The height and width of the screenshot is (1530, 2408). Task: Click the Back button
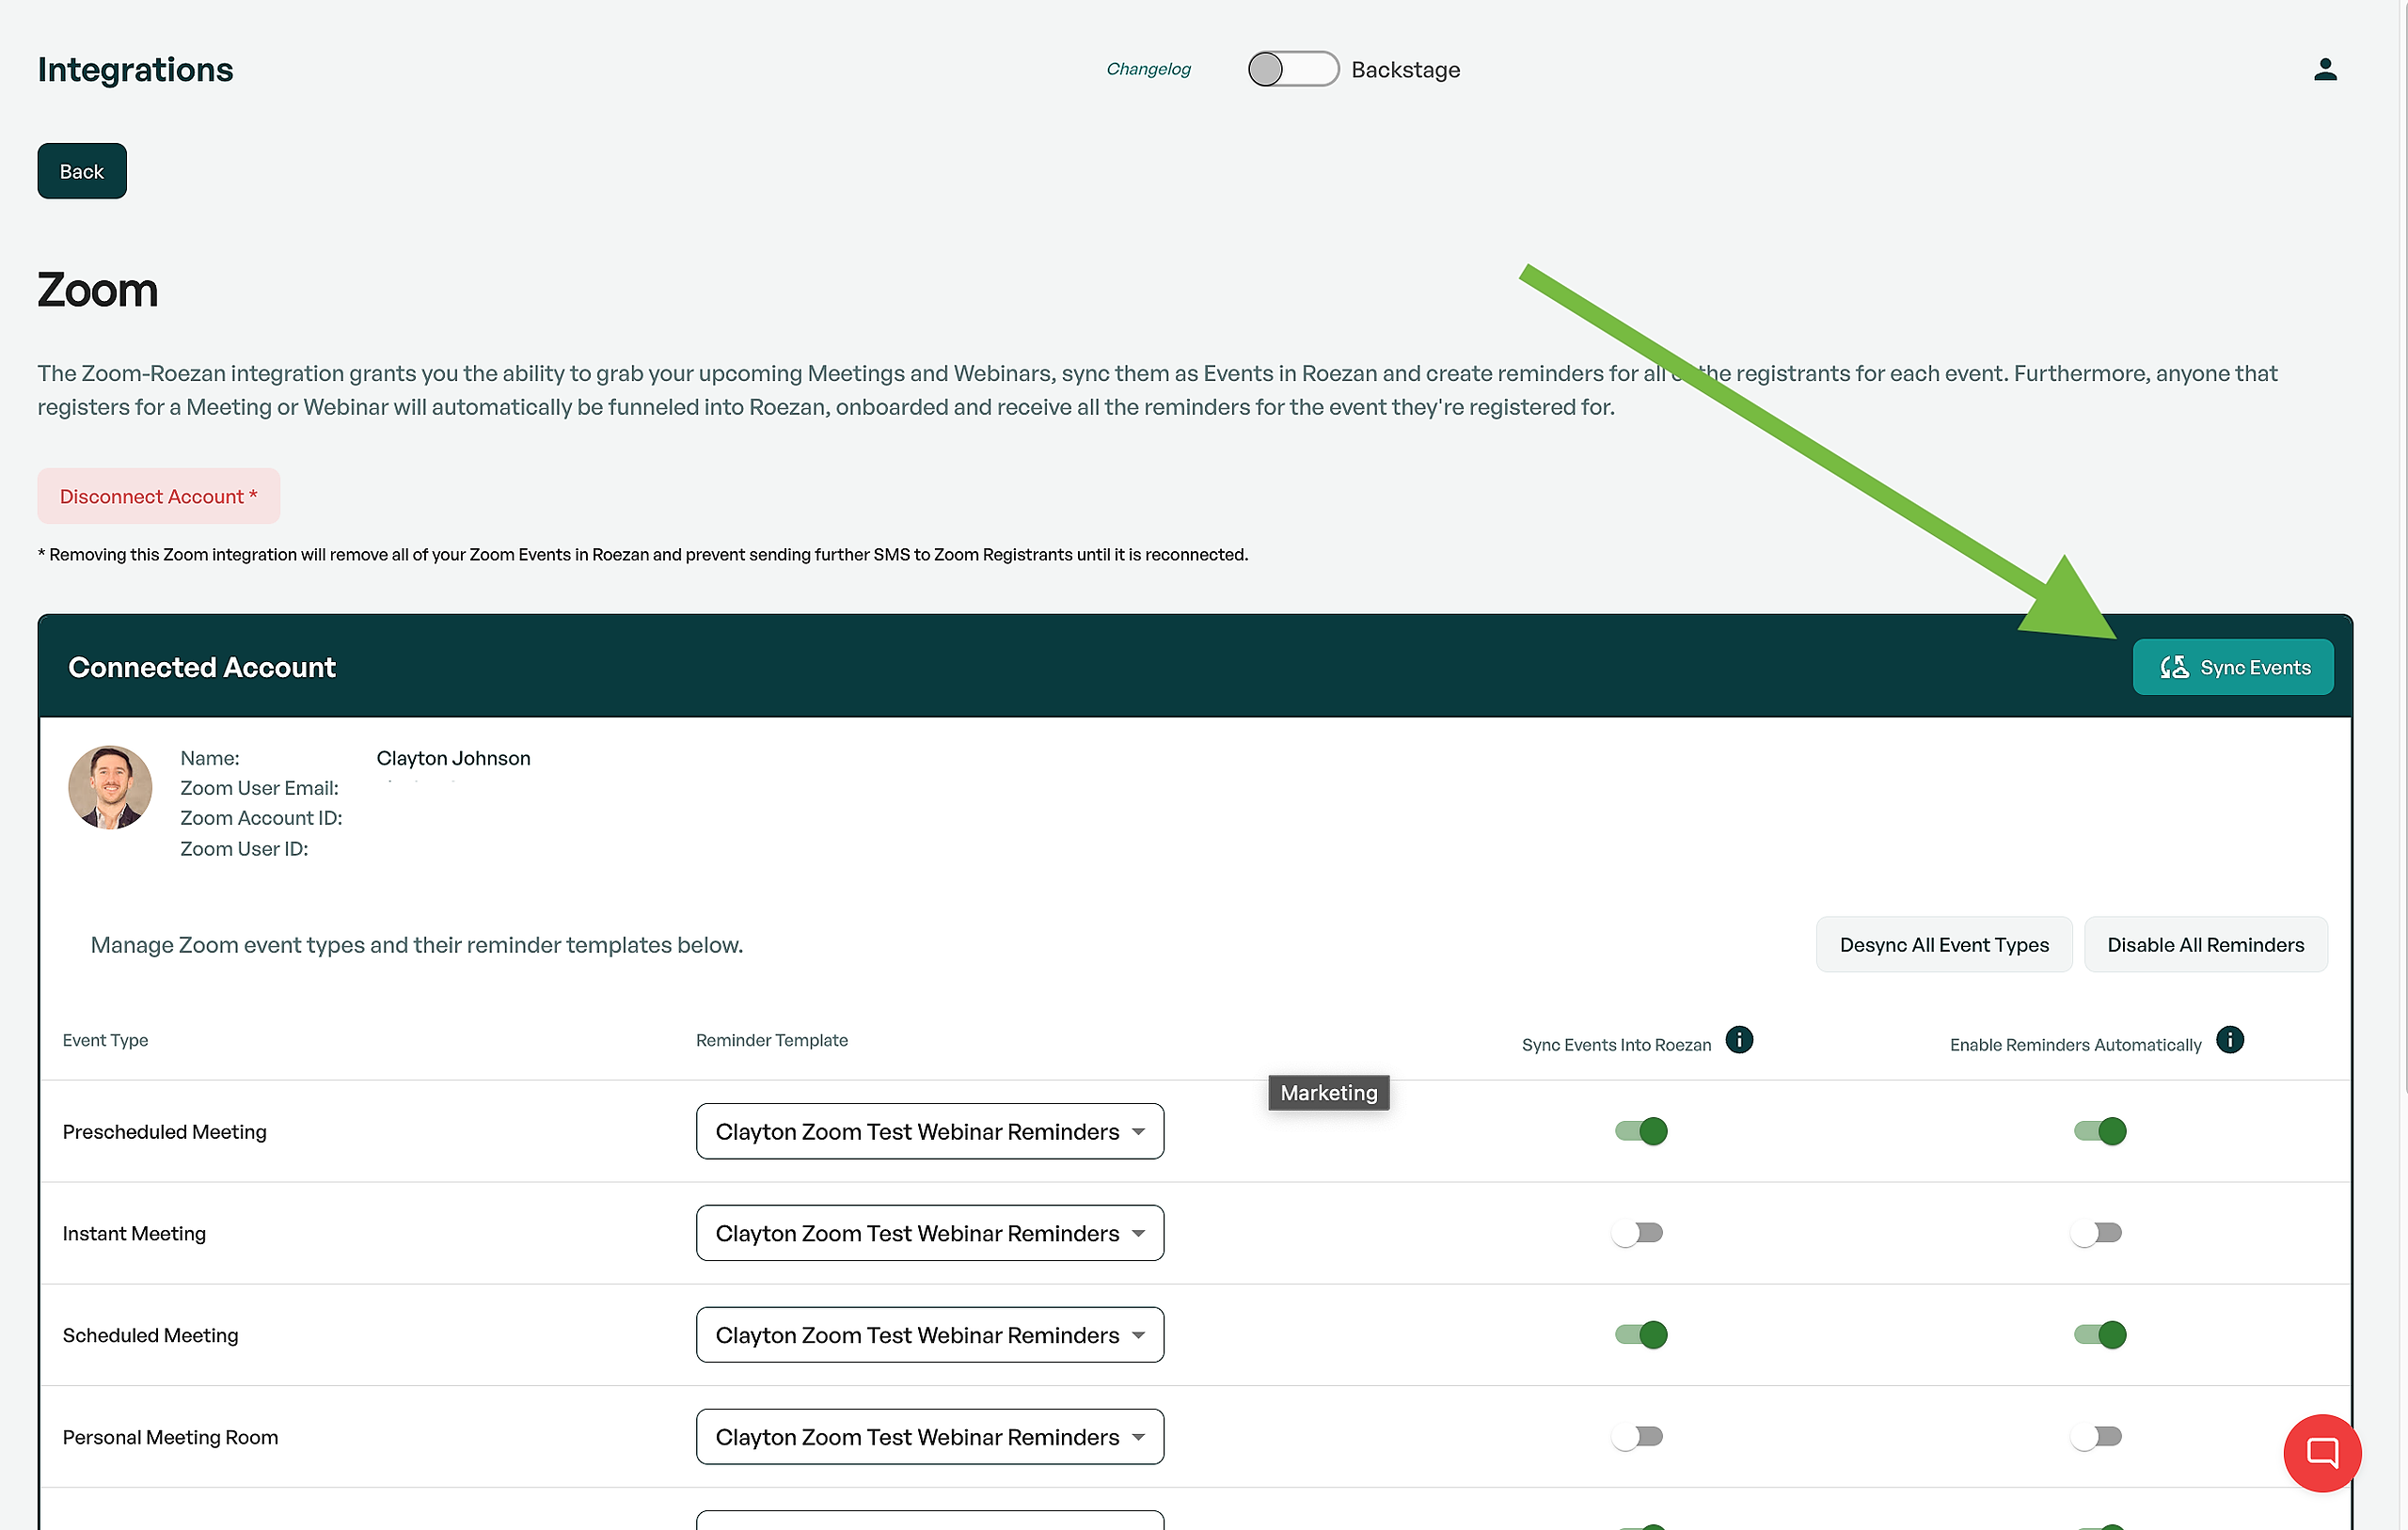82,171
